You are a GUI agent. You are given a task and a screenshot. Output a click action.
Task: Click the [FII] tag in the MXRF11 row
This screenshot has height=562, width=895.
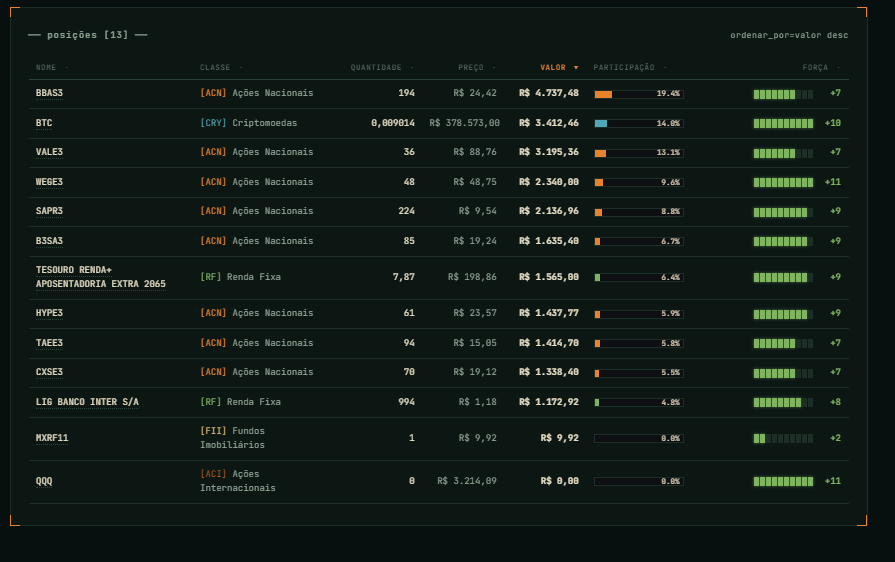coord(213,431)
